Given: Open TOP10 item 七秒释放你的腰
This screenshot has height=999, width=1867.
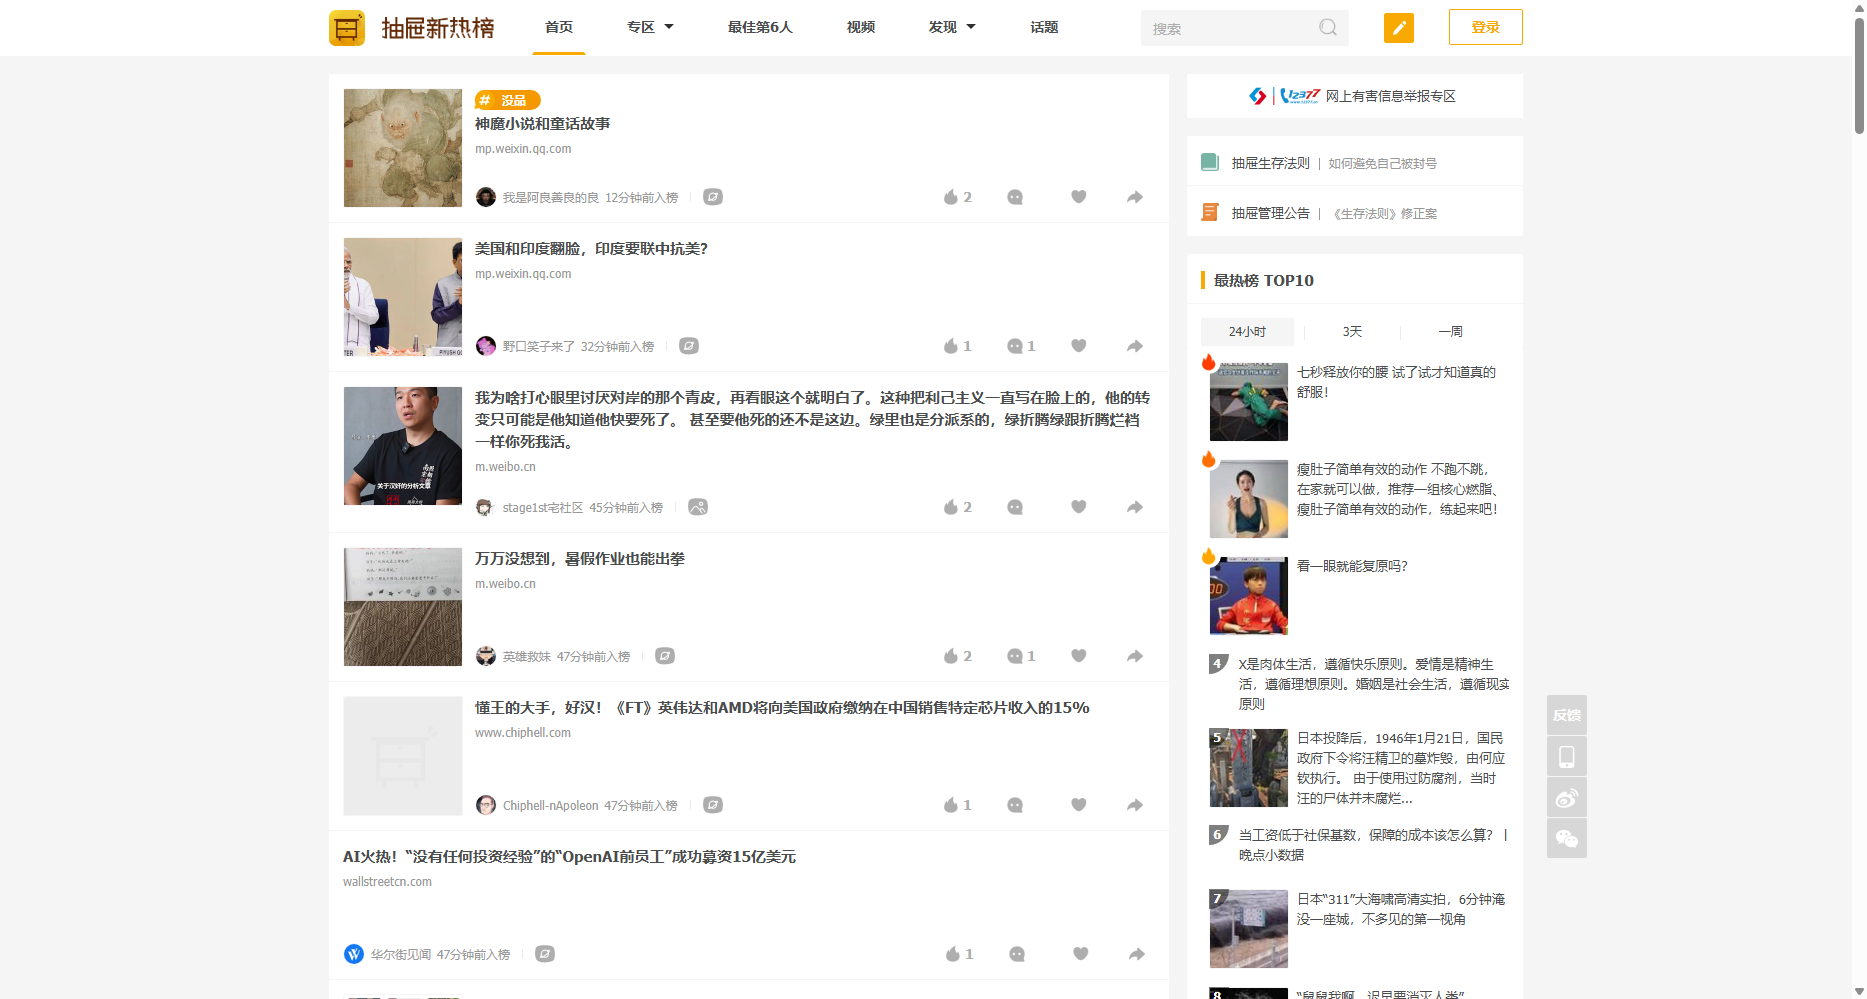Looking at the screenshot, I should [1396, 382].
